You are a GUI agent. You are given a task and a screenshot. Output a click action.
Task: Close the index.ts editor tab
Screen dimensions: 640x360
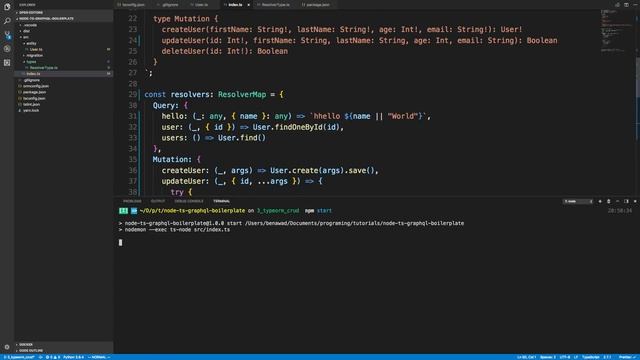click(248, 5)
